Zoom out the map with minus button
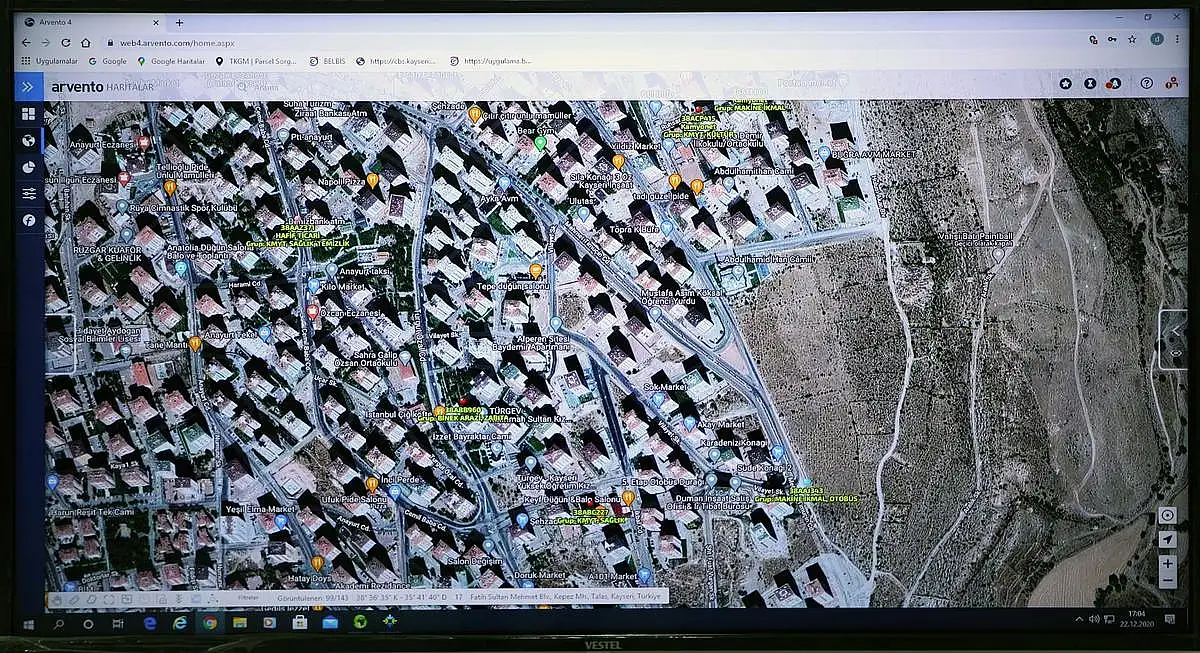Viewport: 1200px width, 653px height. [x=1167, y=581]
